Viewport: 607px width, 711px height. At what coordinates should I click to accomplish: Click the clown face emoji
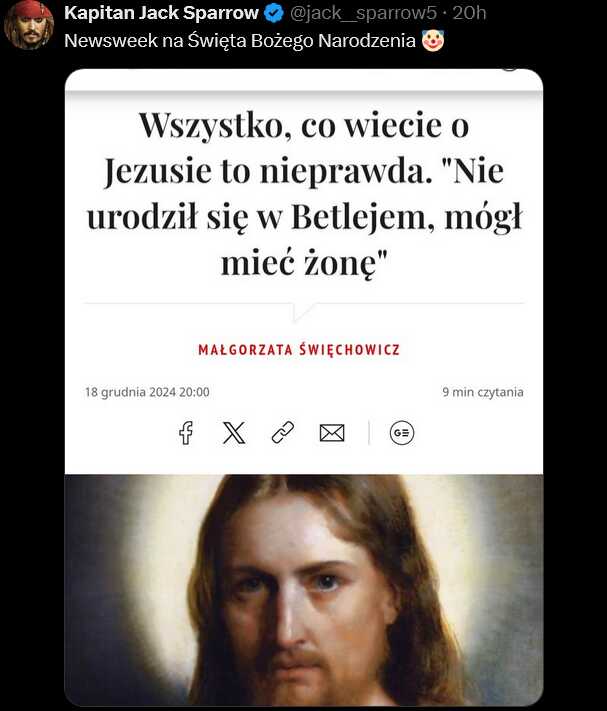pos(433,41)
